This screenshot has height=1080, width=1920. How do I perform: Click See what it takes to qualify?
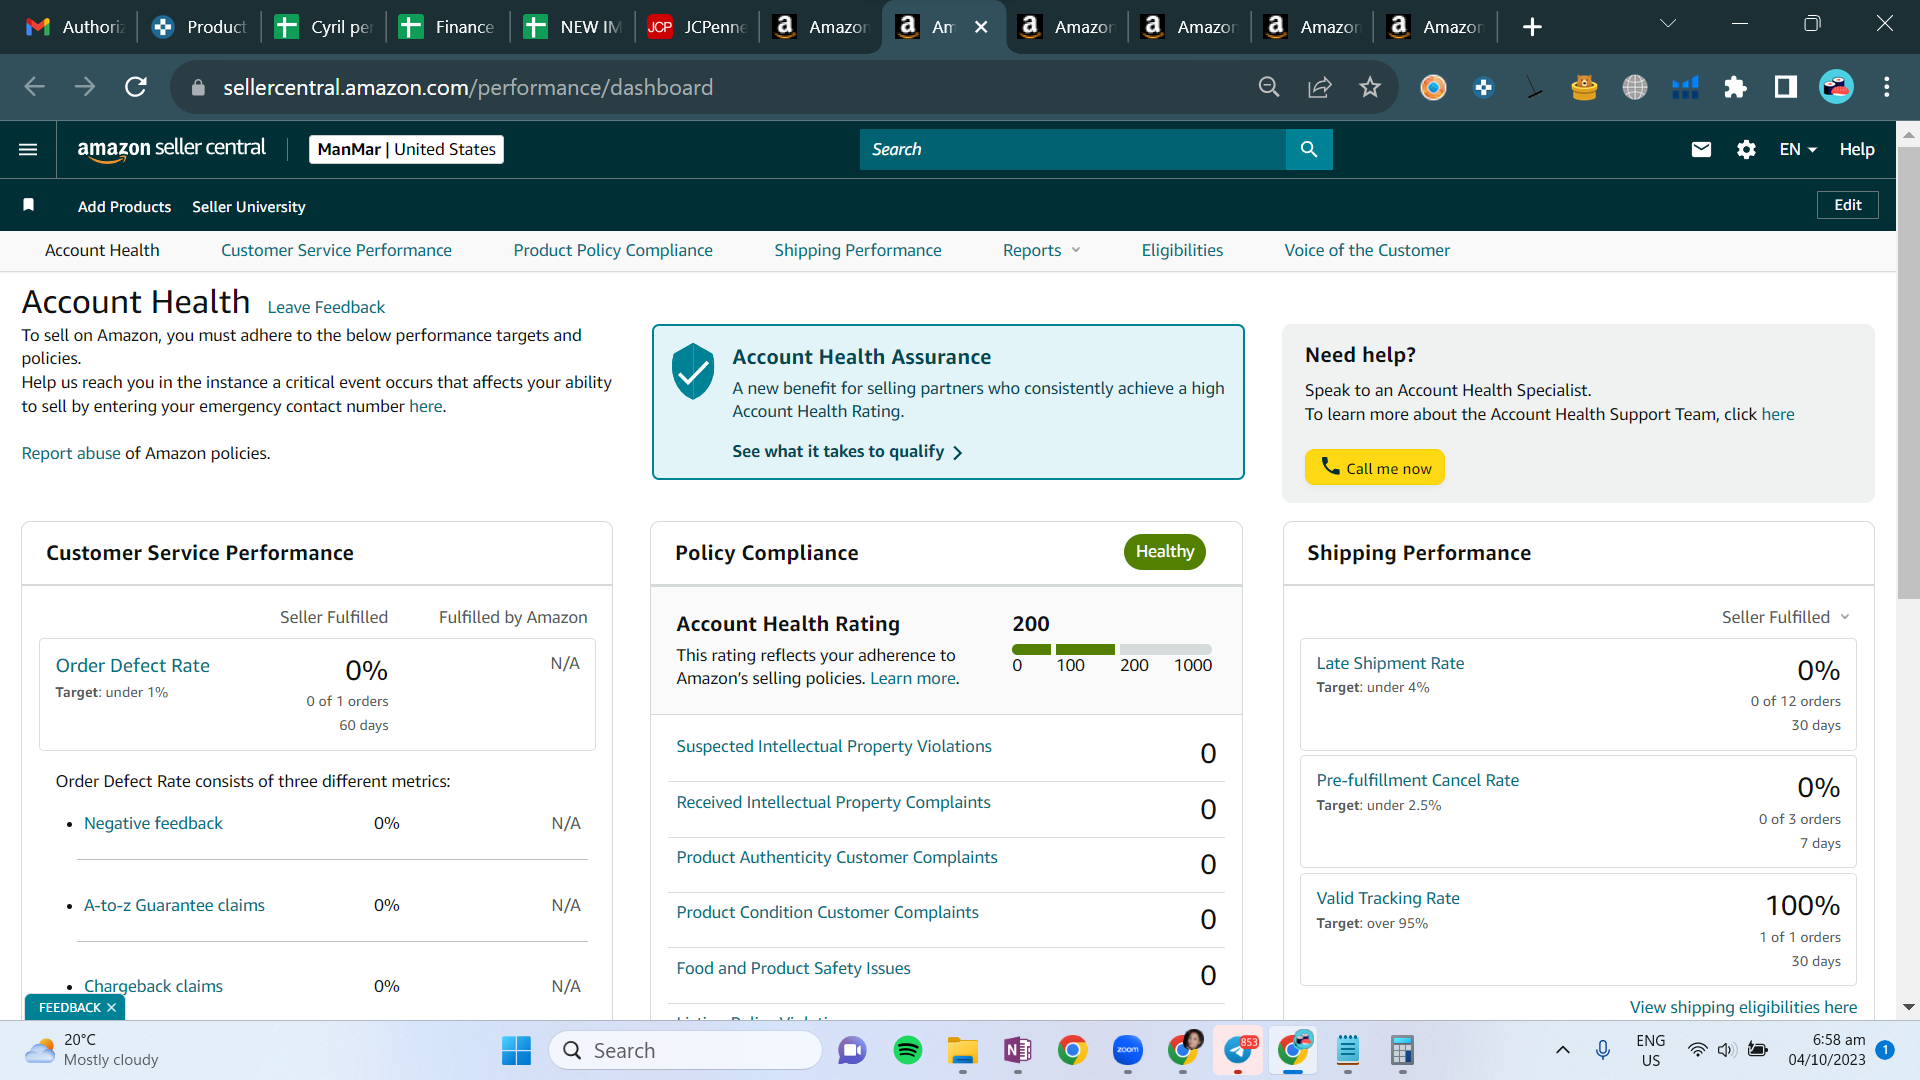pos(847,452)
